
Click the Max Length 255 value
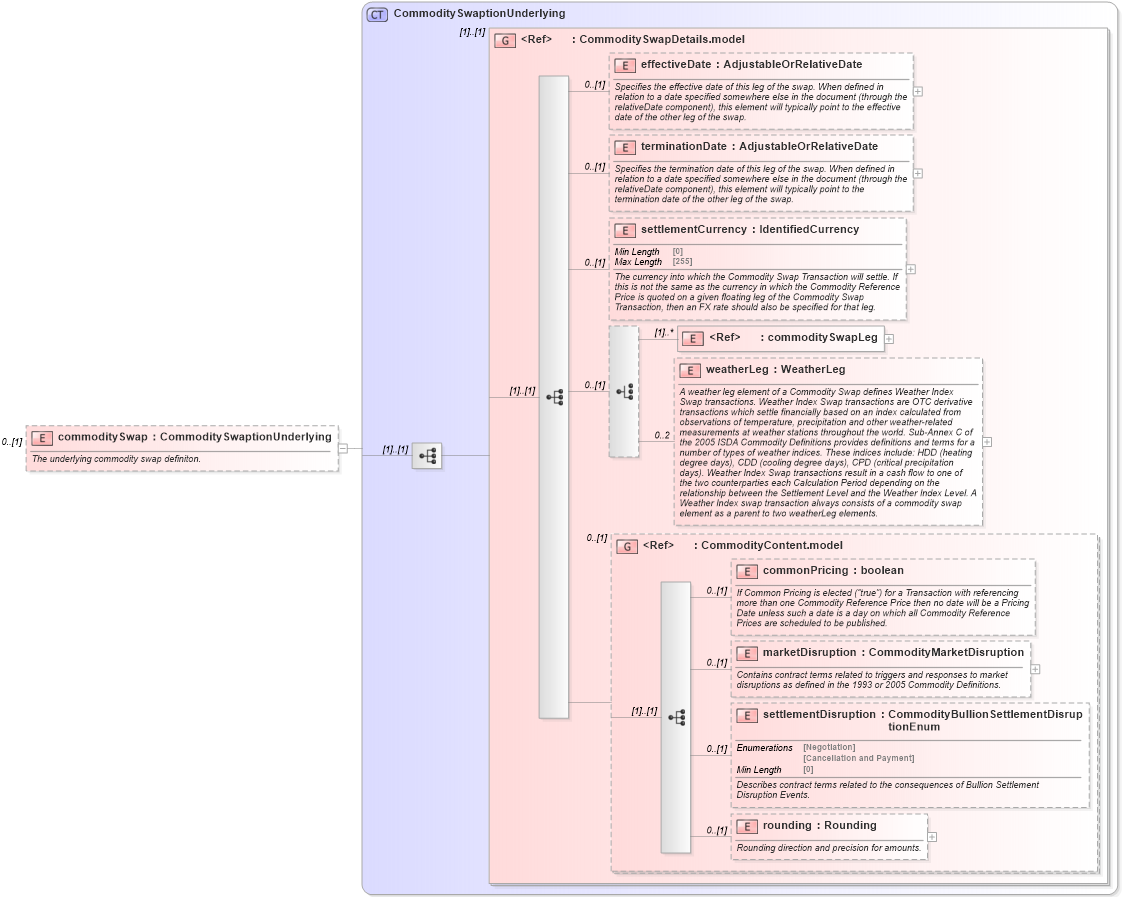click(683, 262)
